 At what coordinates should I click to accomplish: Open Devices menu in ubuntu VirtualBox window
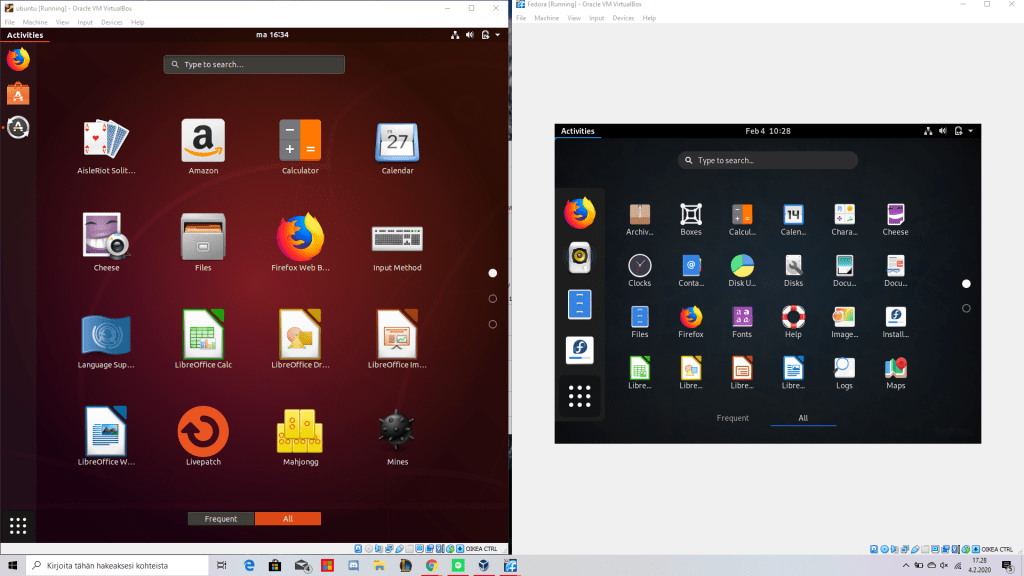(x=112, y=22)
